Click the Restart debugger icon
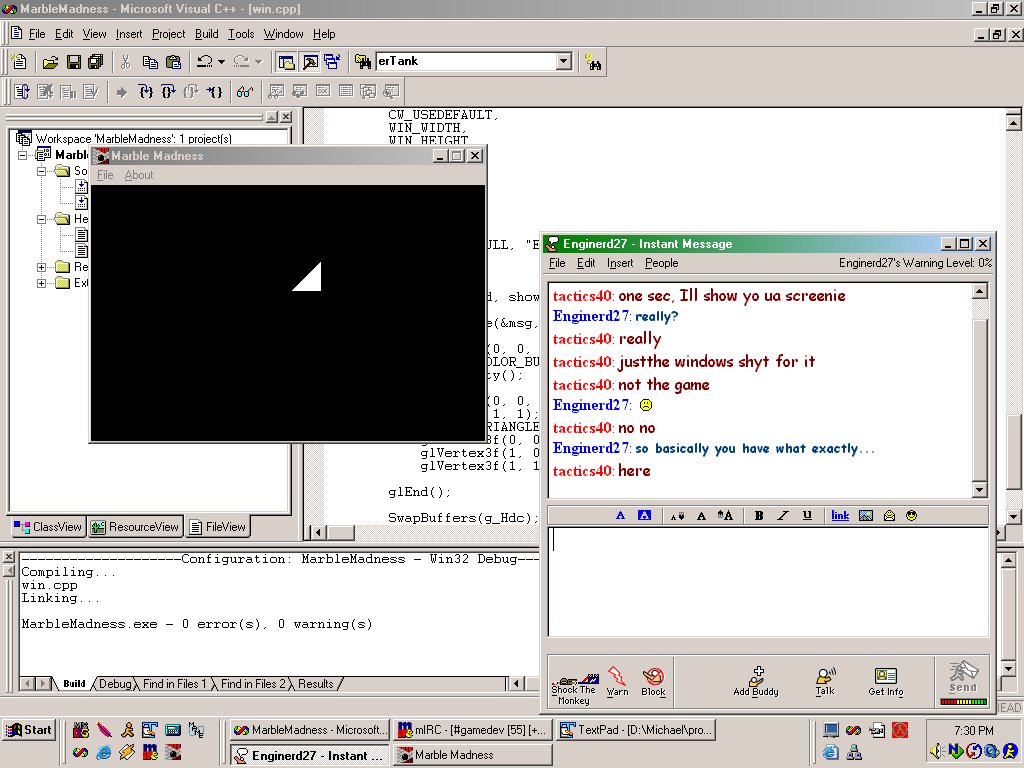Image resolution: width=1024 pixels, height=768 pixels. pyautogui.click(x=22, y=91)
